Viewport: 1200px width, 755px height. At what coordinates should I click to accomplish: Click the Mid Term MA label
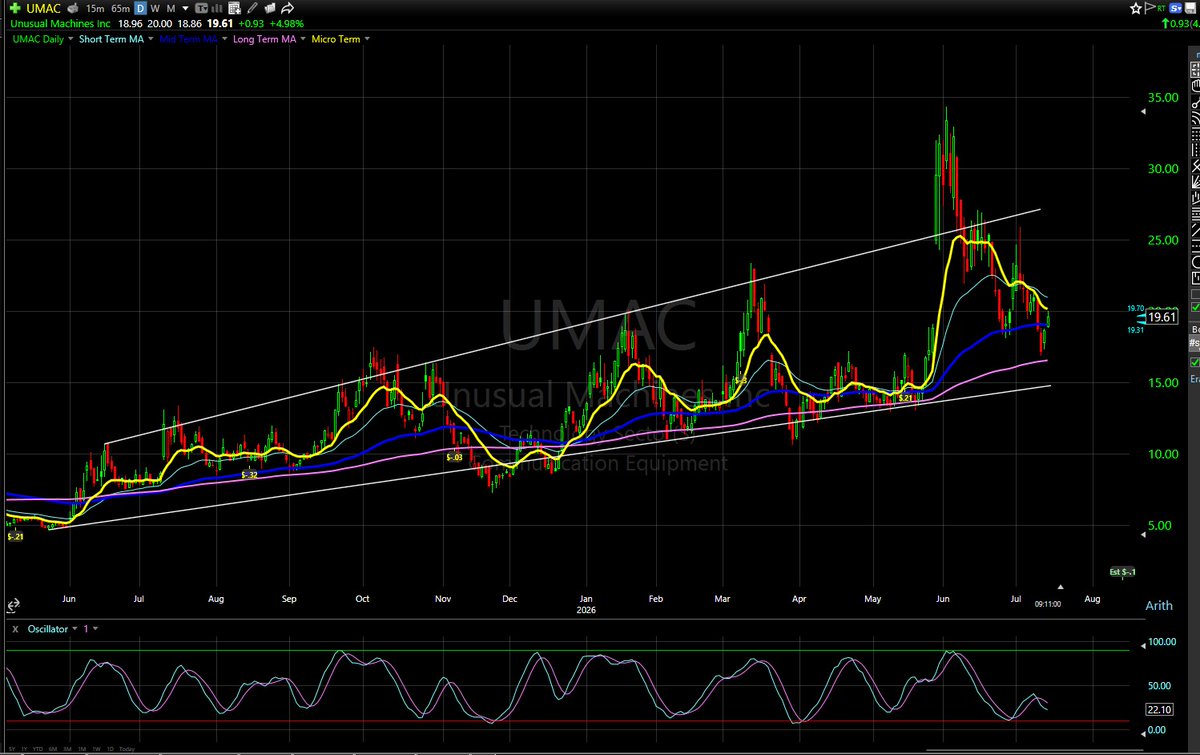(188, 39)
